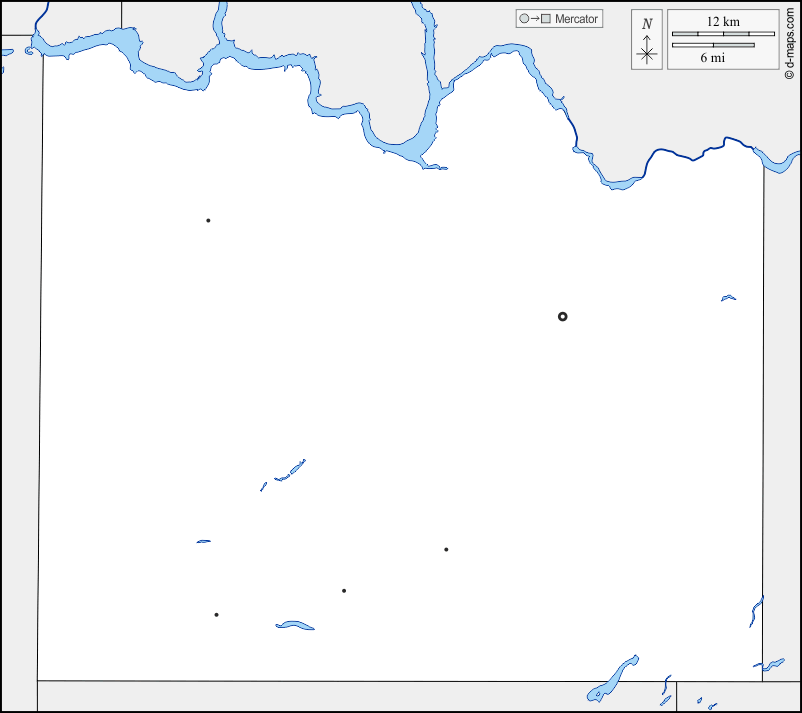The width and height of the screenshot is (802, 713).
Task: Click the wide reservoir bulge at the river's southern bend
Action: [412, 152]
